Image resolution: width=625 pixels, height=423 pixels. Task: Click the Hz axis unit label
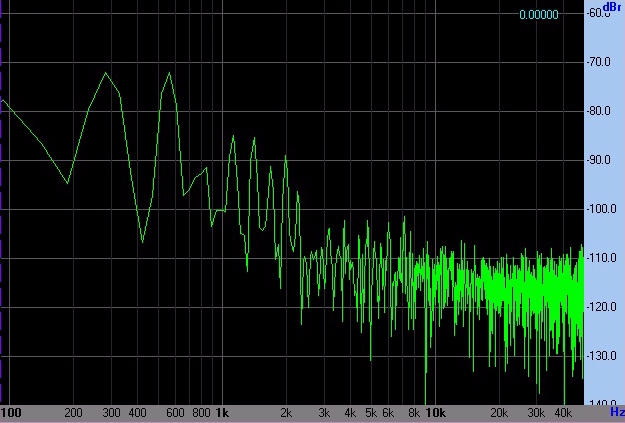click(617, 412)
